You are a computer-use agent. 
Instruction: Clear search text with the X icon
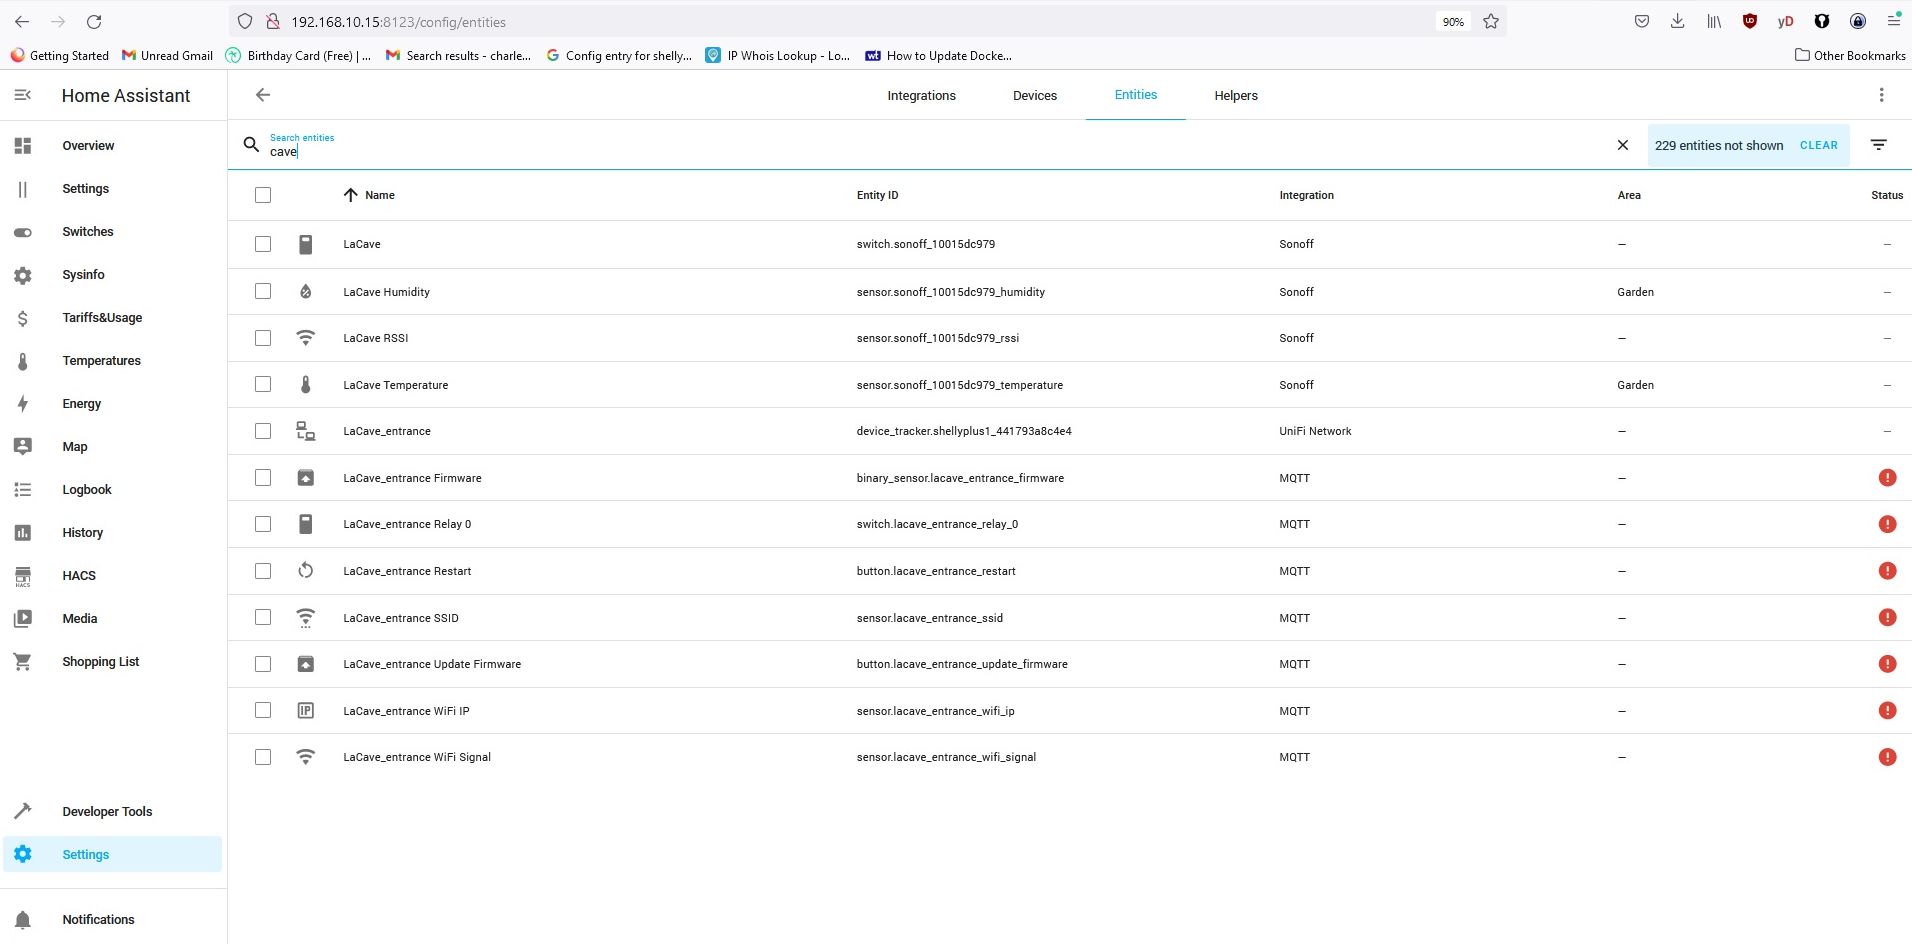pyautogui.click(x=1623, y=145)
